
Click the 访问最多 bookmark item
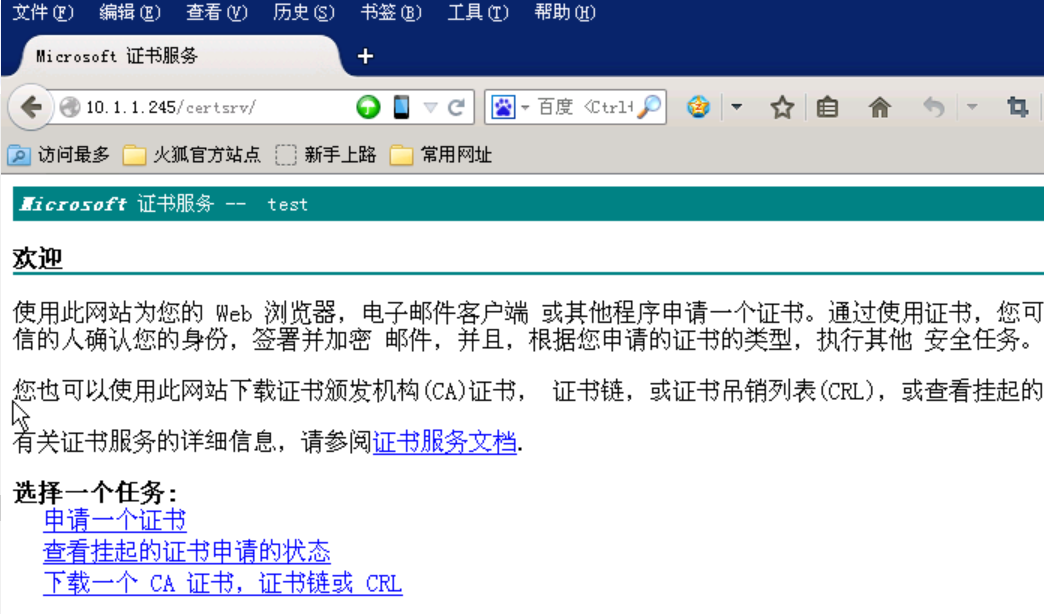(59, 155)
